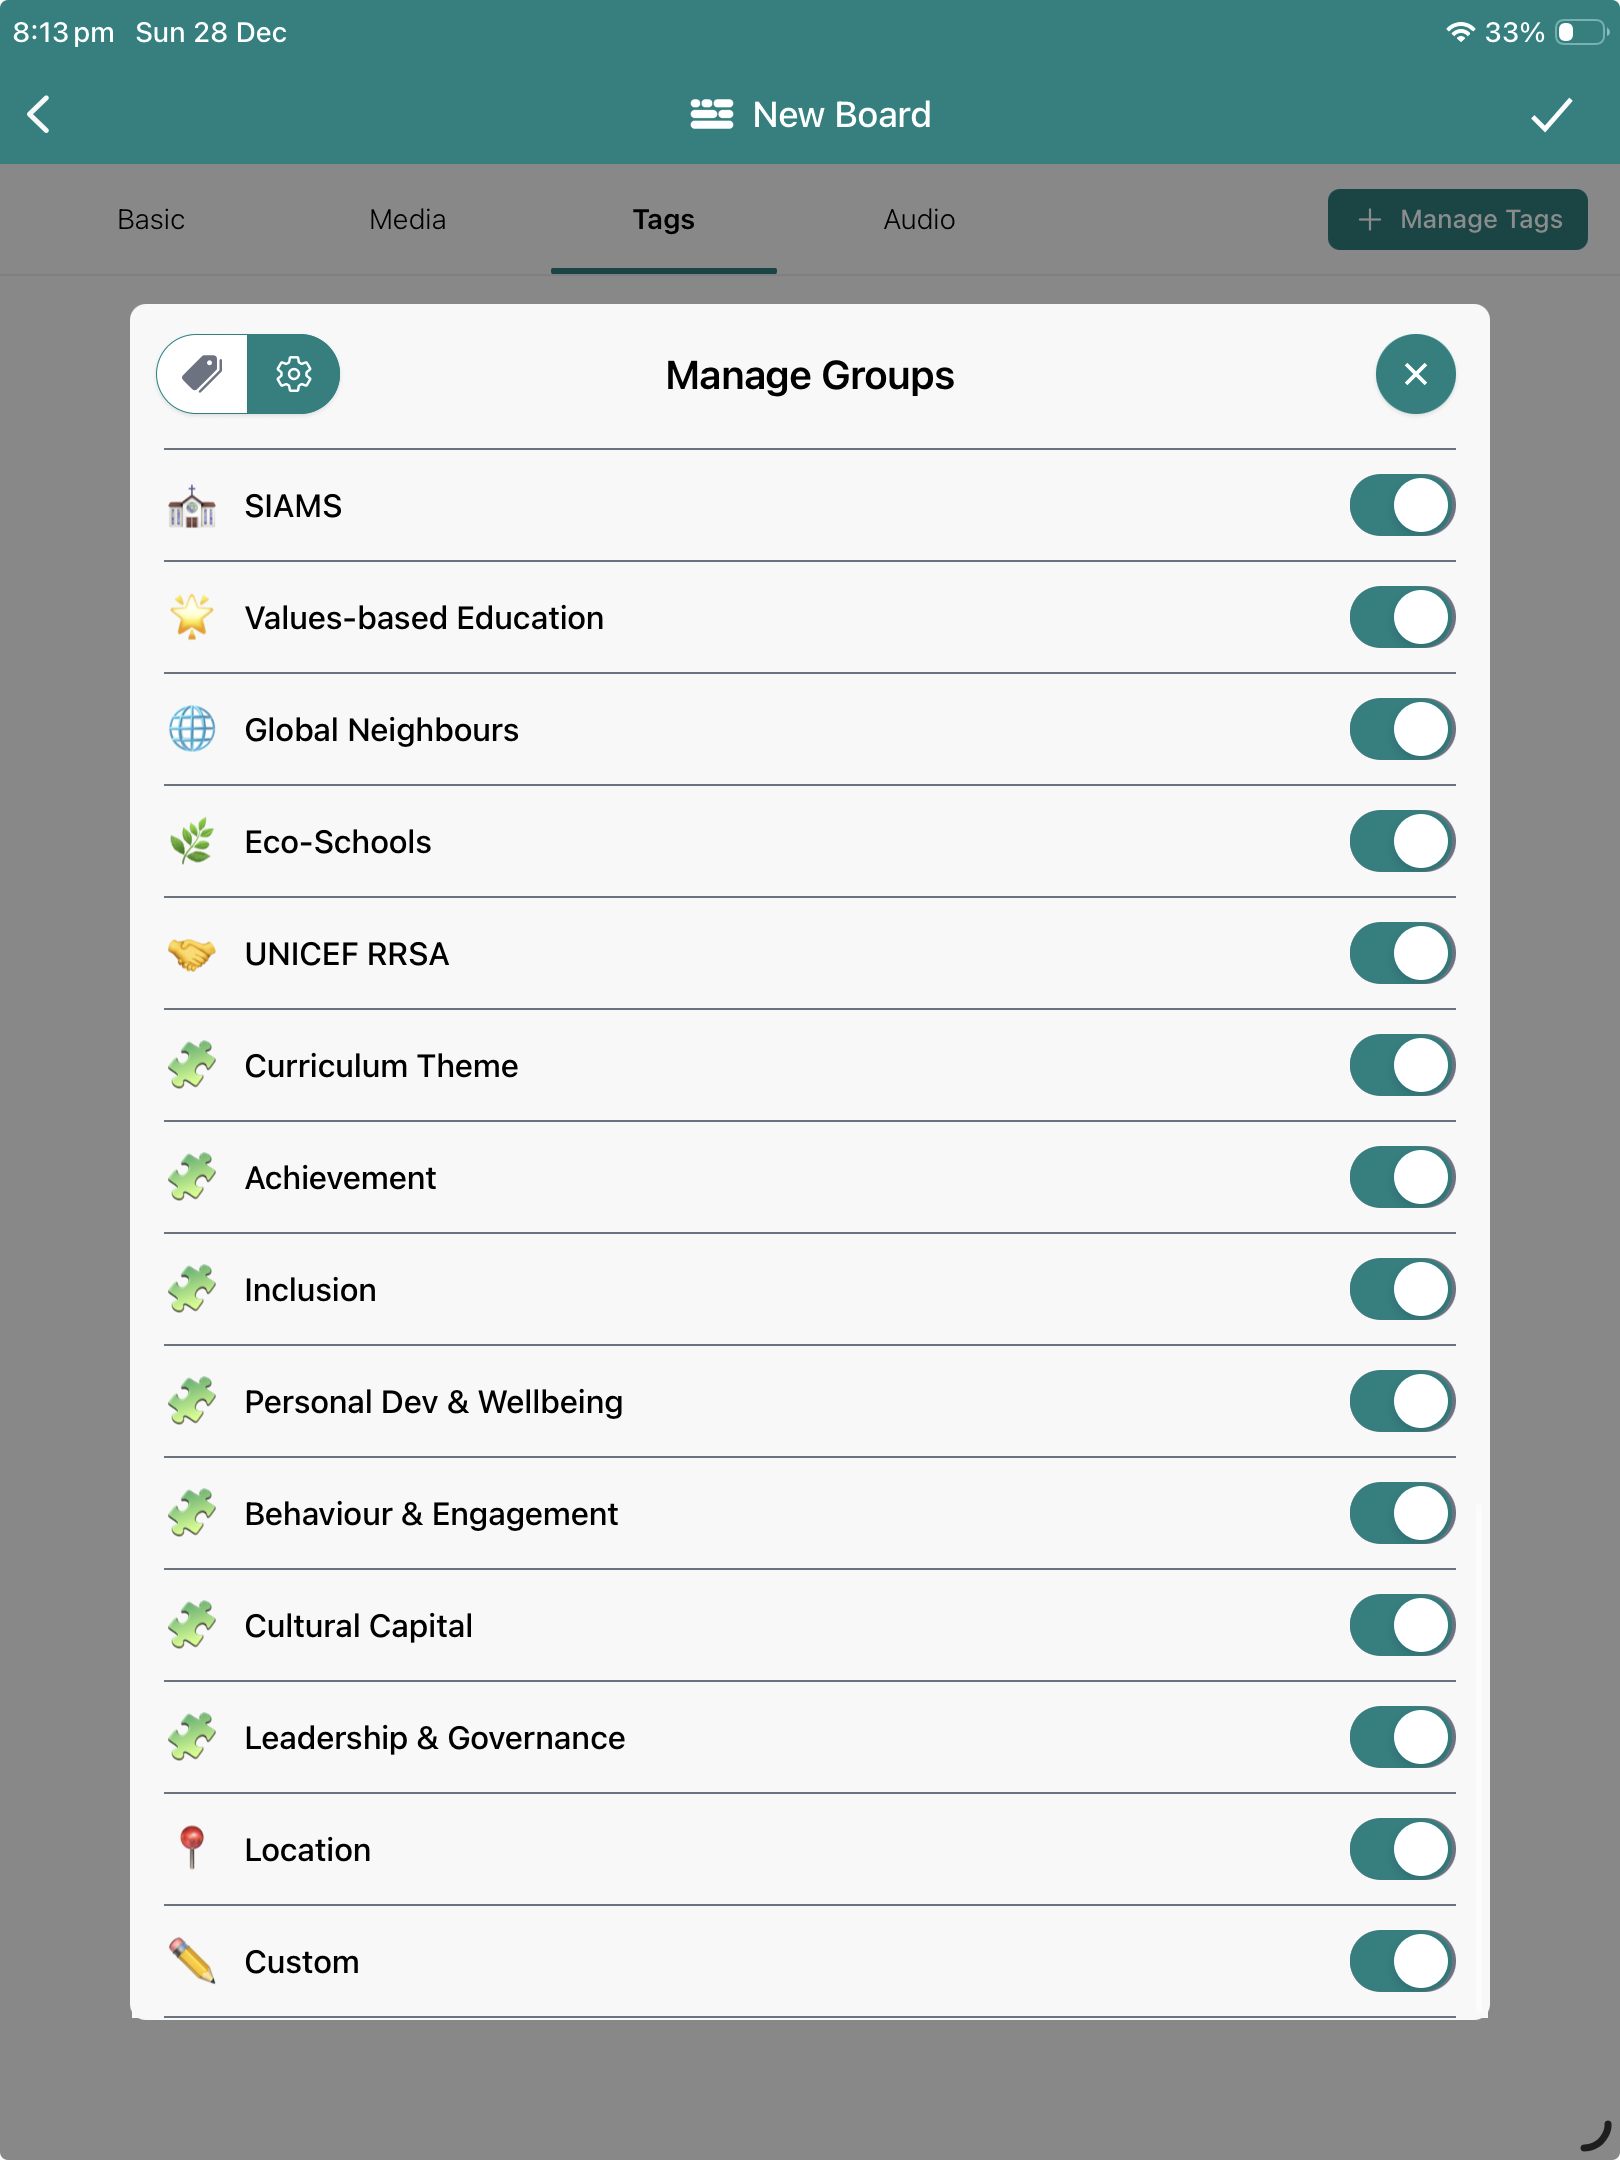Open the Manage Tags panel

click(1456, 219)
